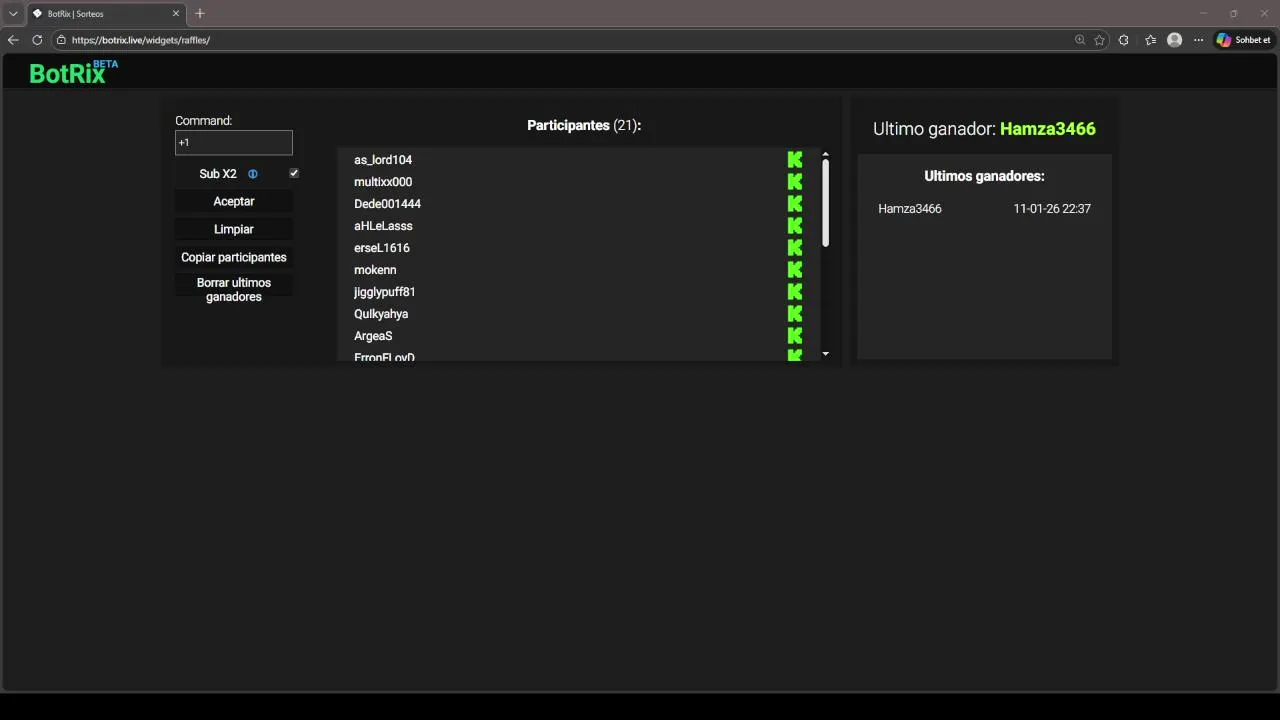Viewport: 1280px width, 720px height.
Task: Click the Kick icon next to as_lord104
Action: (x=795, y=160)
